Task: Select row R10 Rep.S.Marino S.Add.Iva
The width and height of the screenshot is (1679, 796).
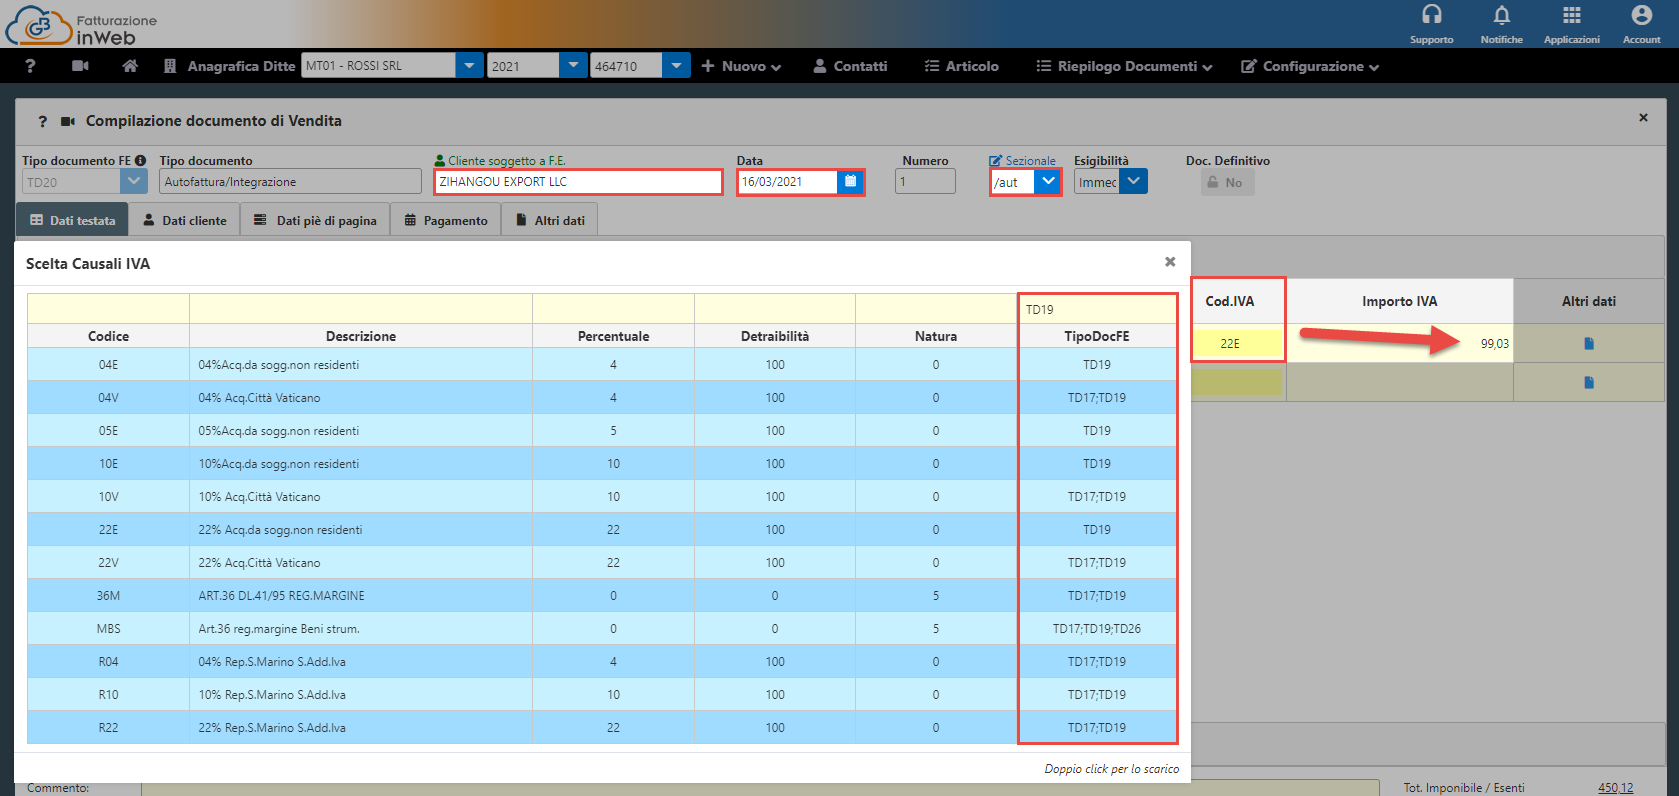Action: point(602,695)
